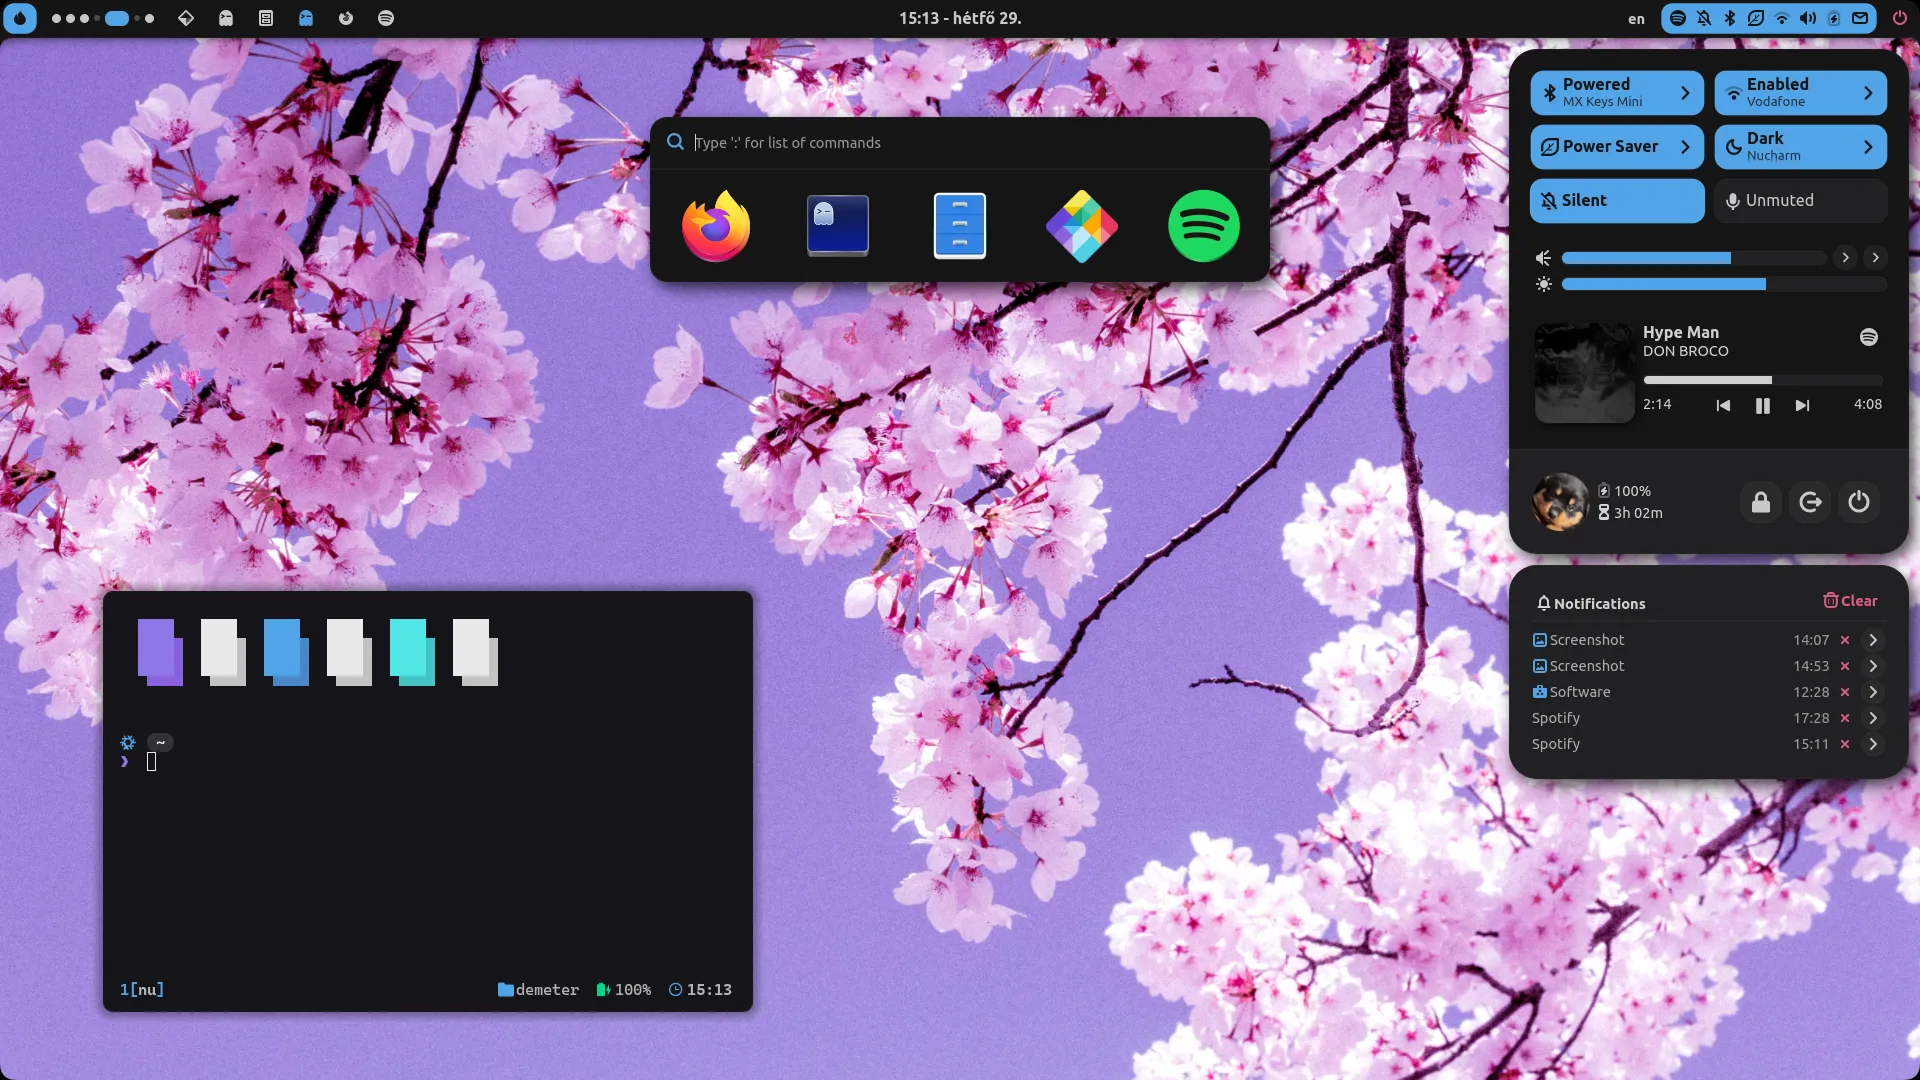Open Spotify from the launcher row
Screen dimensions: 1920x1080
1203,226
